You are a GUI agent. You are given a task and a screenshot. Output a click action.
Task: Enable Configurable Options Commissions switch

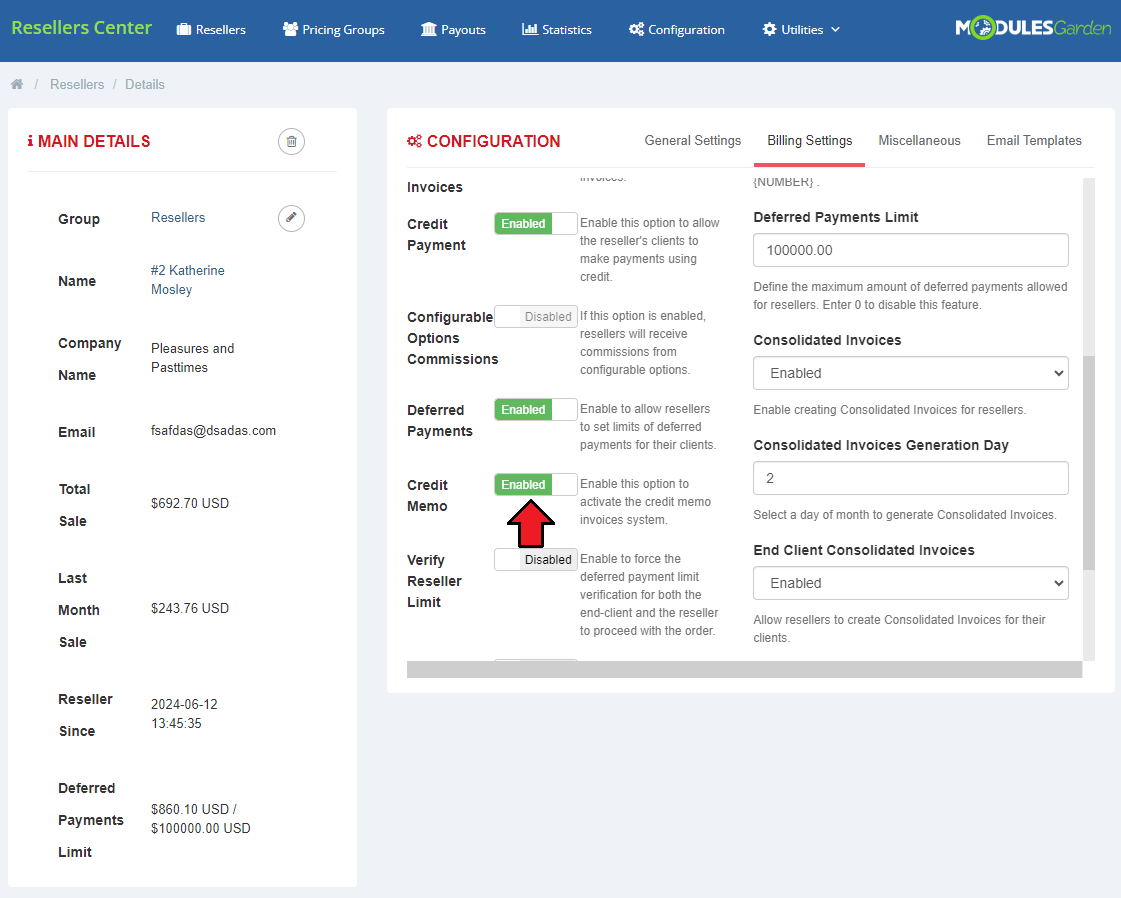535,317
